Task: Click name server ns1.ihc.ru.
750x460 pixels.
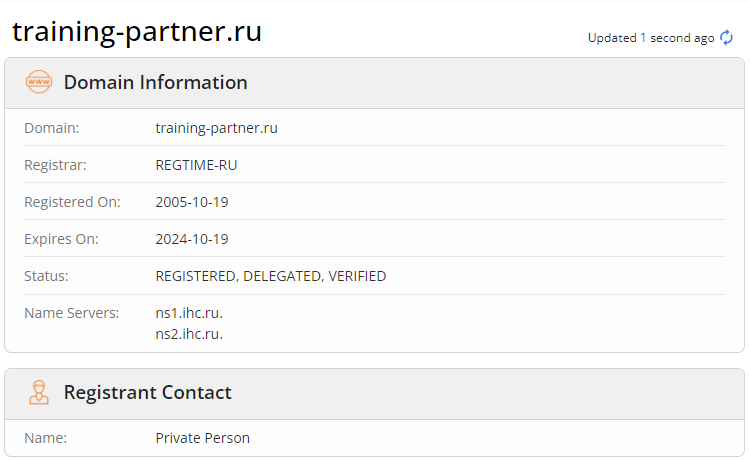Action: (189, 313)
